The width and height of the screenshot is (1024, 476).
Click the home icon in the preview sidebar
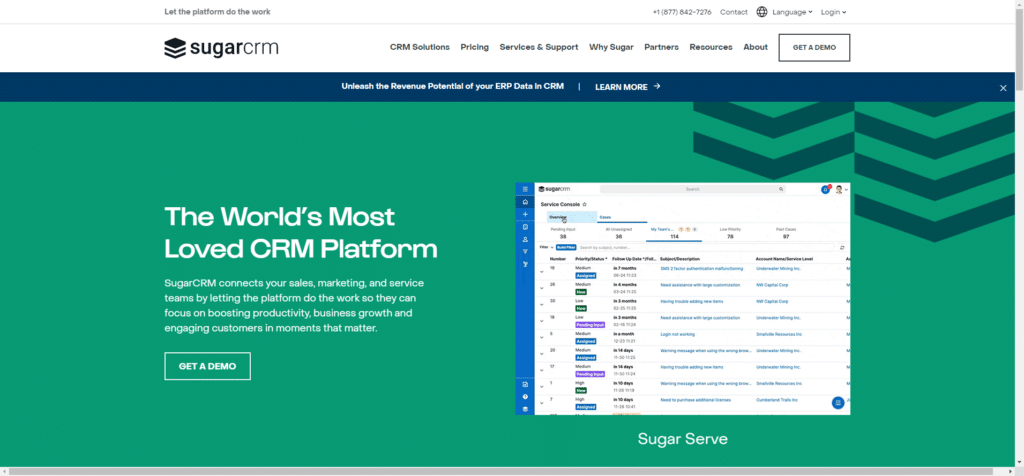coord(525,202)
